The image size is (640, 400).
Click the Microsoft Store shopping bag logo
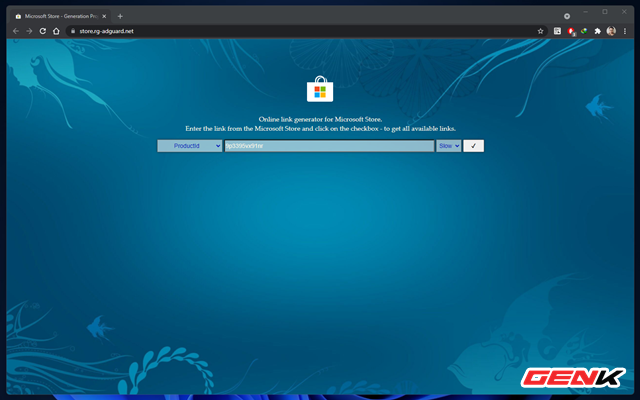tap(320, 89)
